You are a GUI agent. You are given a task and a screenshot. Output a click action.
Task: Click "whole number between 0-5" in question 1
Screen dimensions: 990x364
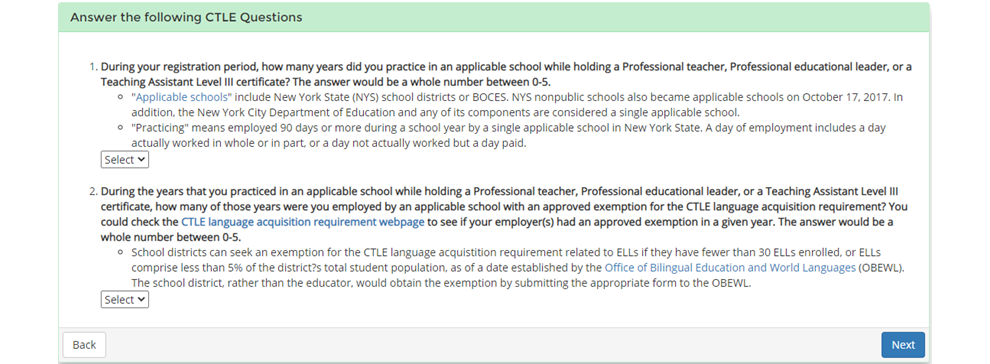point(491,82)
